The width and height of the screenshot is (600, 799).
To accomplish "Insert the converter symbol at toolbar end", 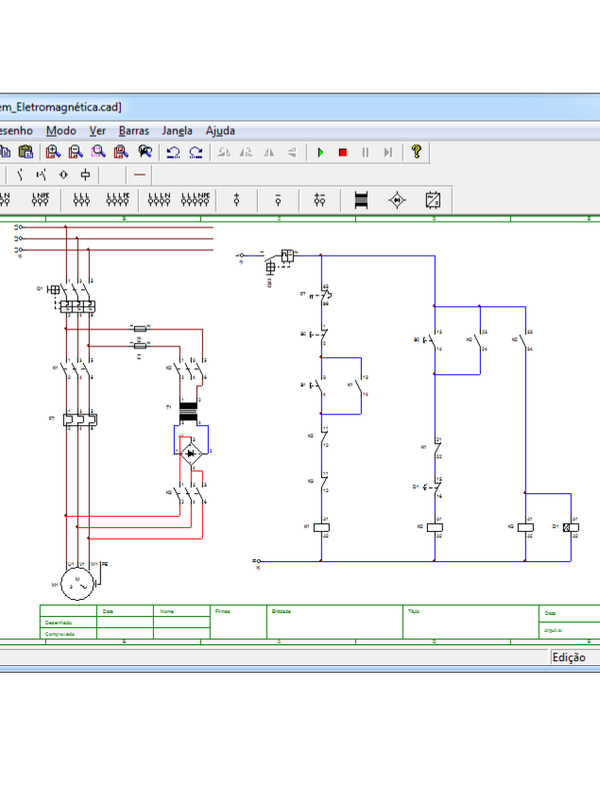I will 434,199.
